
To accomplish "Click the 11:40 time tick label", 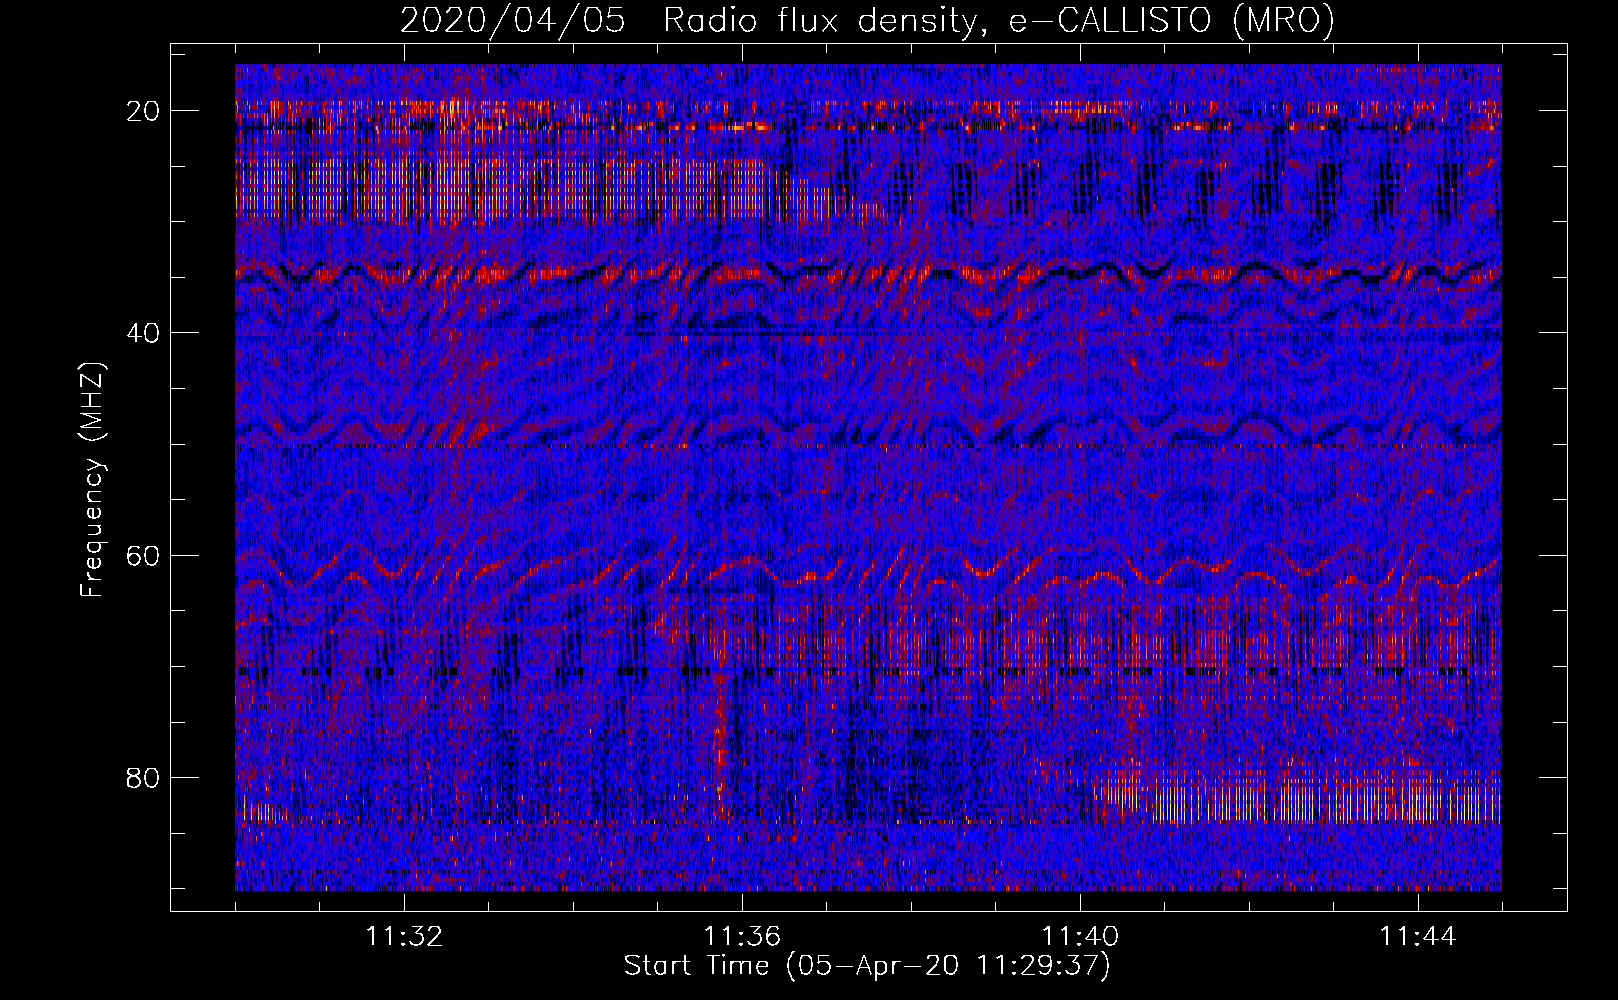I will pyautogui.click(x=1080, y=936).
